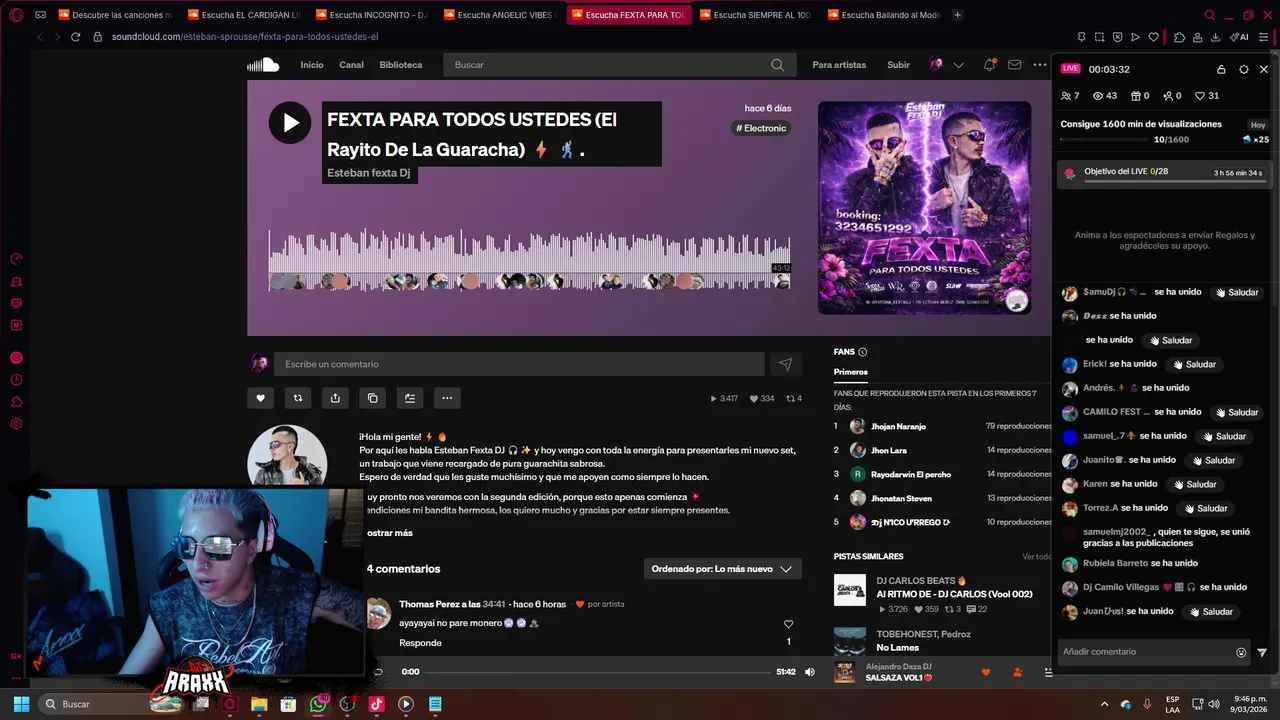
Task: Show FANS info tooltip icon
Action: click(862, 352)
